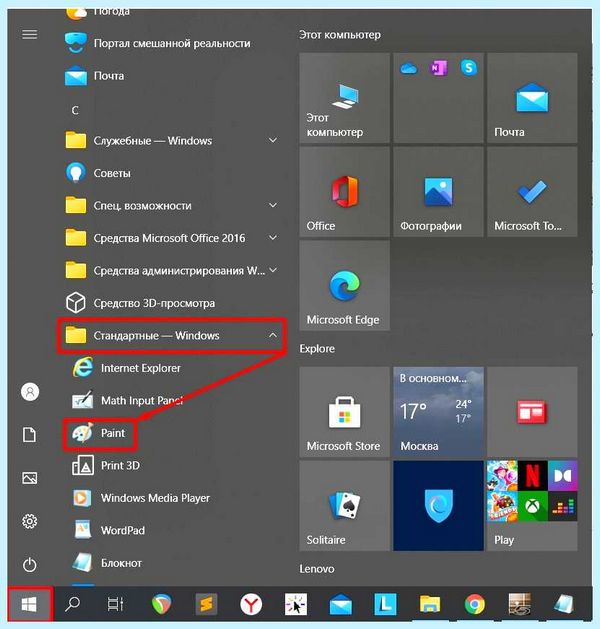Viewport: 600px width, 629px height.
Task: Open Skype icon in the tile folder
Action: [469, 68]
